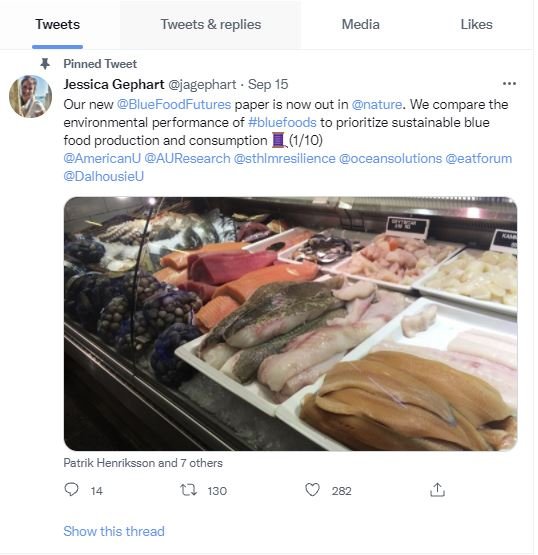This screenshot has height=555, width=538.
Task: Click the Jessica Gephart display name
Action: coord(114,85)
